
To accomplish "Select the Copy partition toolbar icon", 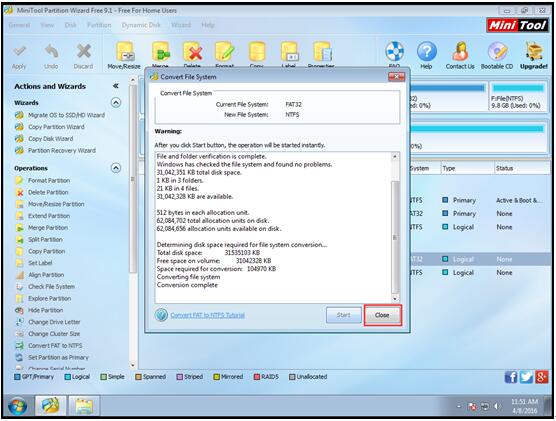I will [257, 52].
